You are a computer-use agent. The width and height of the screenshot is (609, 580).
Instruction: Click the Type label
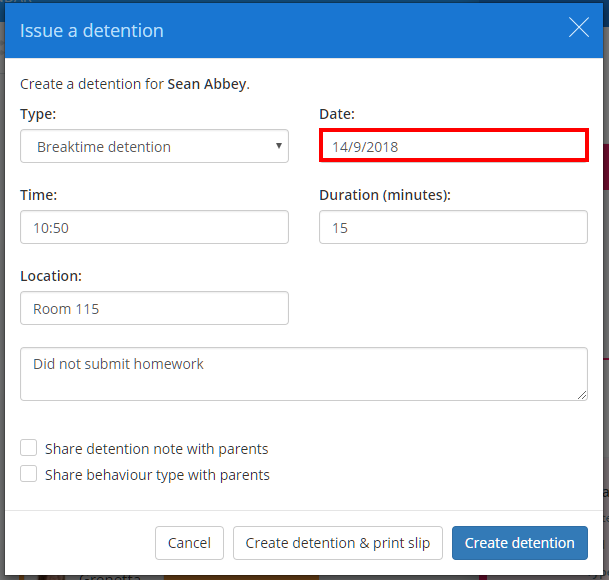(x=38, y=114)
